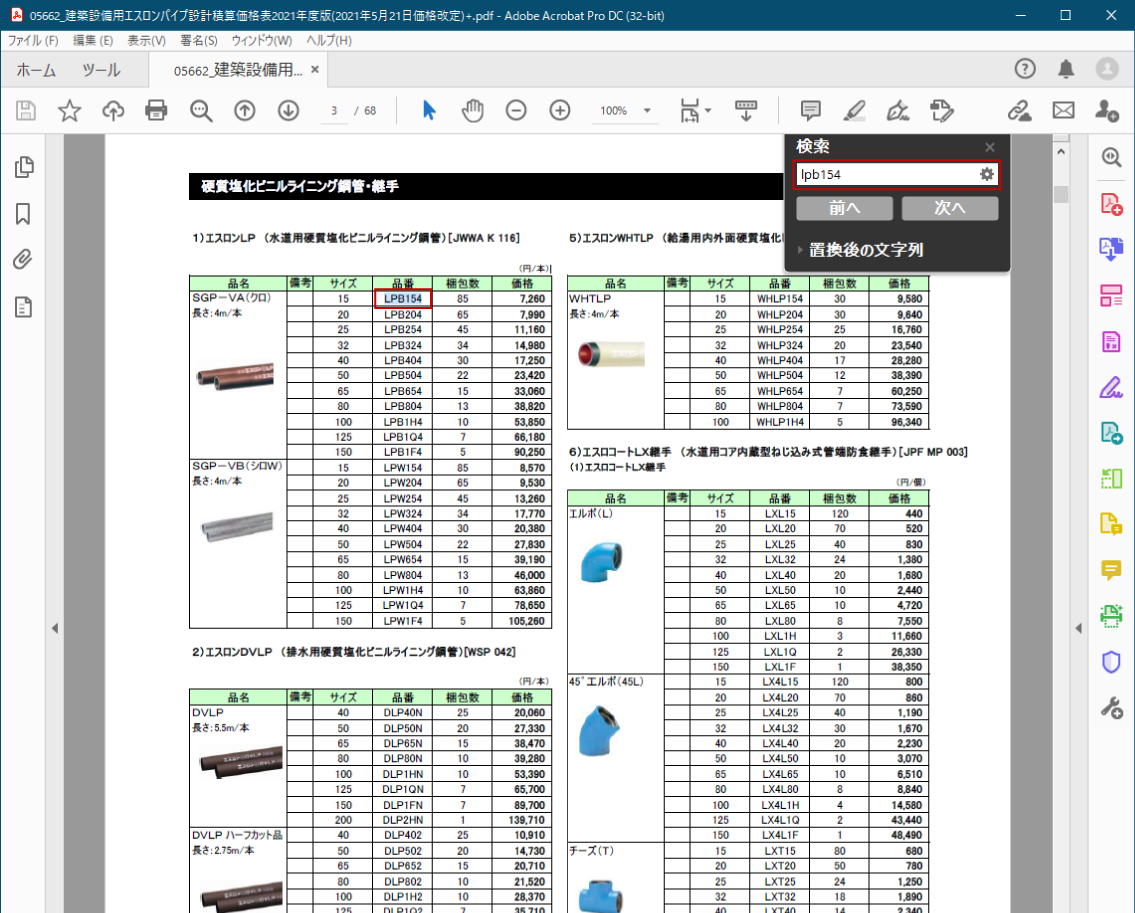Open search tool in right pane
The width and height of the screenshot is (1135, 913).
[1111, 158]
